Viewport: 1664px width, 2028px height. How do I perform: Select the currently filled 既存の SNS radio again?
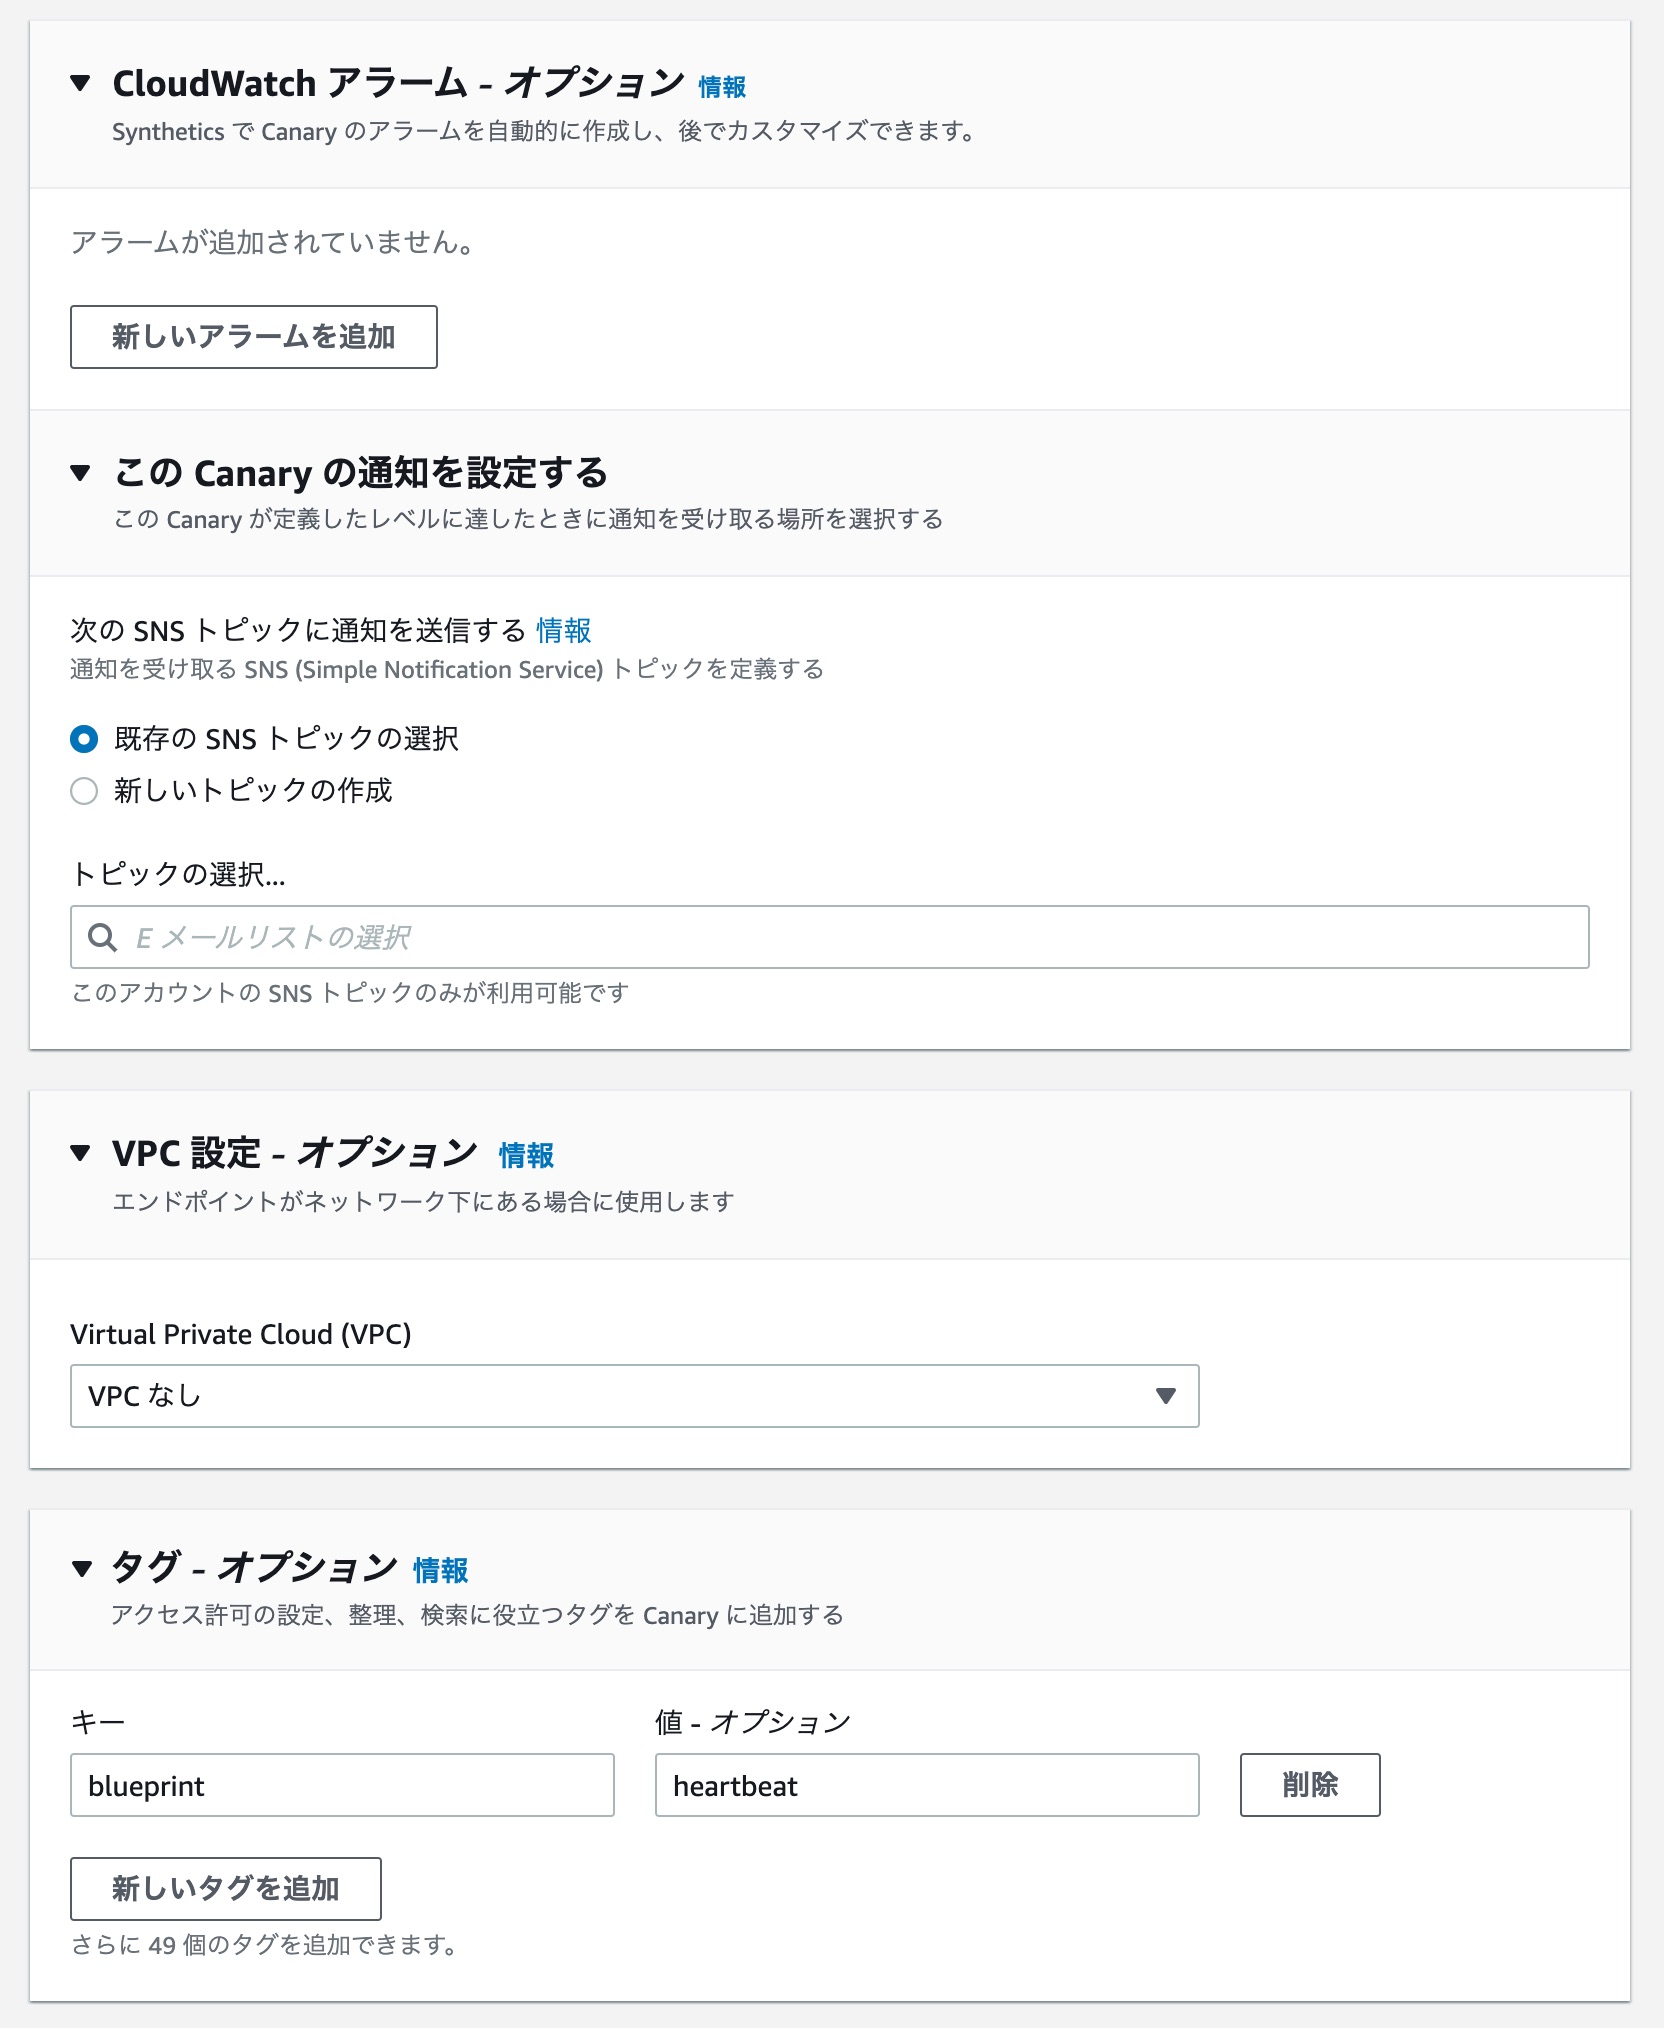[x=84, y=740]
